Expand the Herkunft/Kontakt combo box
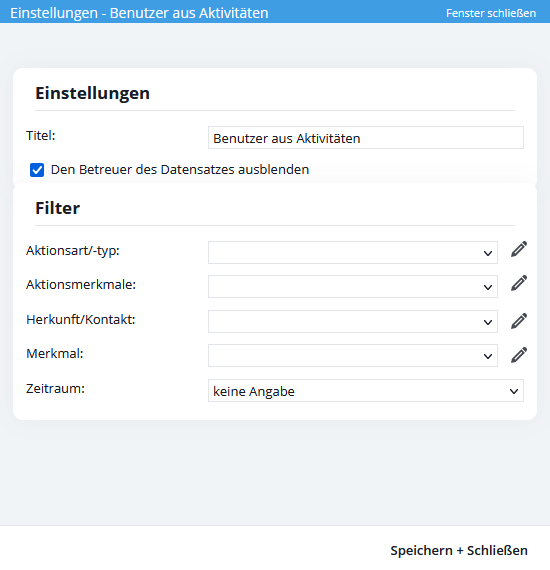550x570 pixels. coord(353,321)
